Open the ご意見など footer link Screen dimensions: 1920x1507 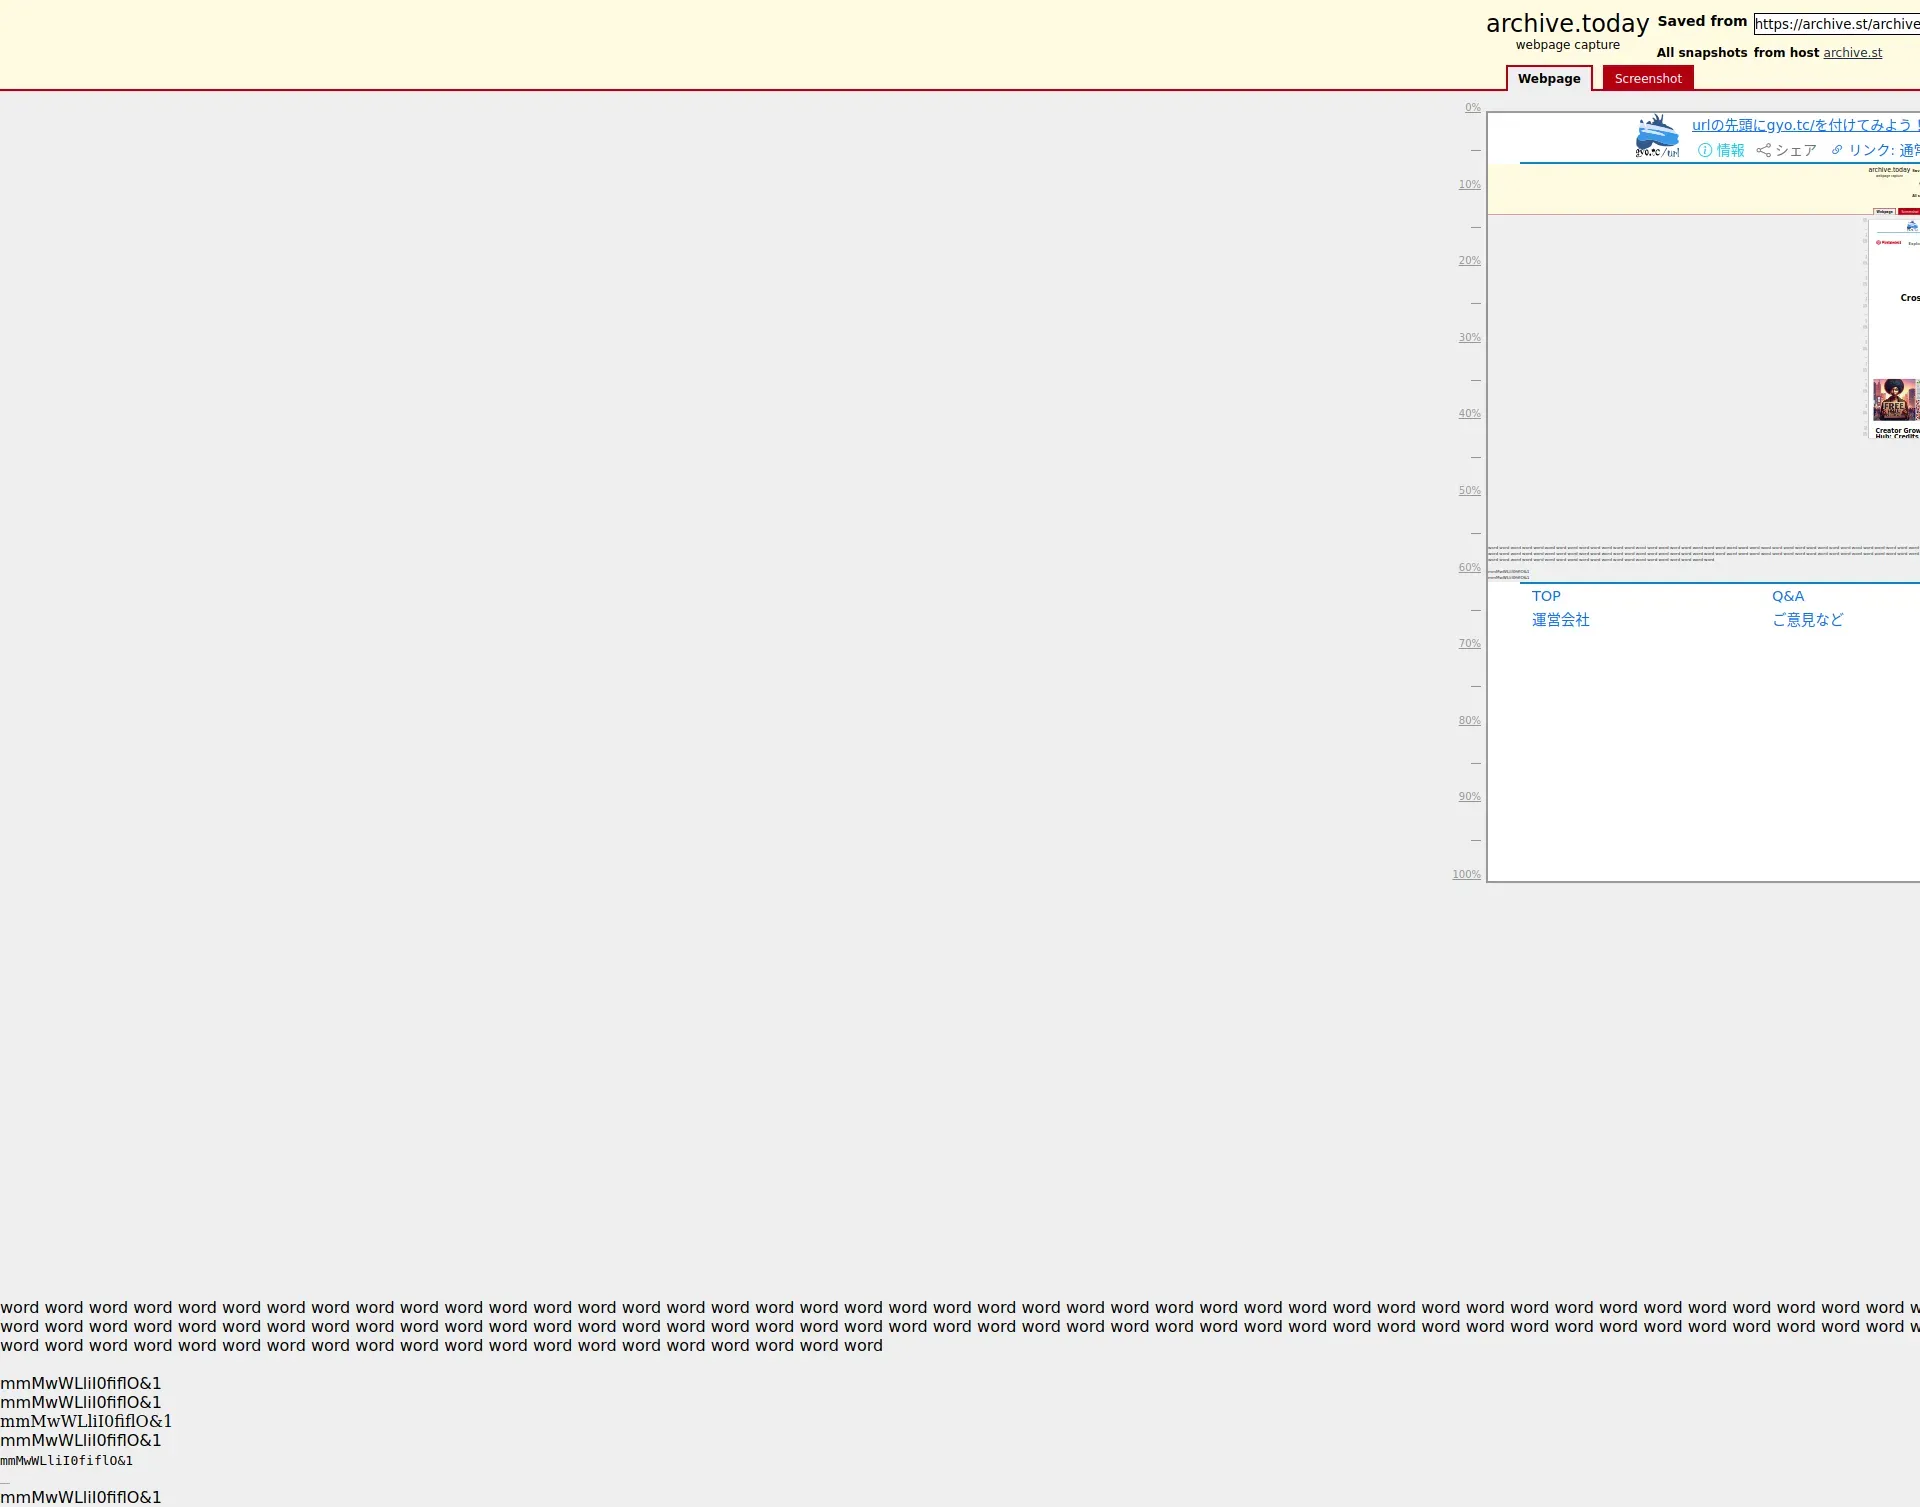[1807, 620]
